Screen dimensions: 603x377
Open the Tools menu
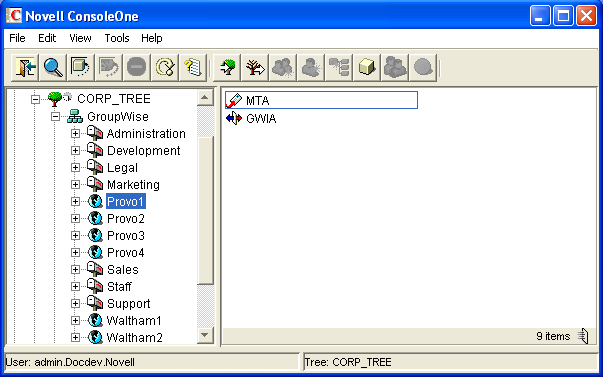117,38
